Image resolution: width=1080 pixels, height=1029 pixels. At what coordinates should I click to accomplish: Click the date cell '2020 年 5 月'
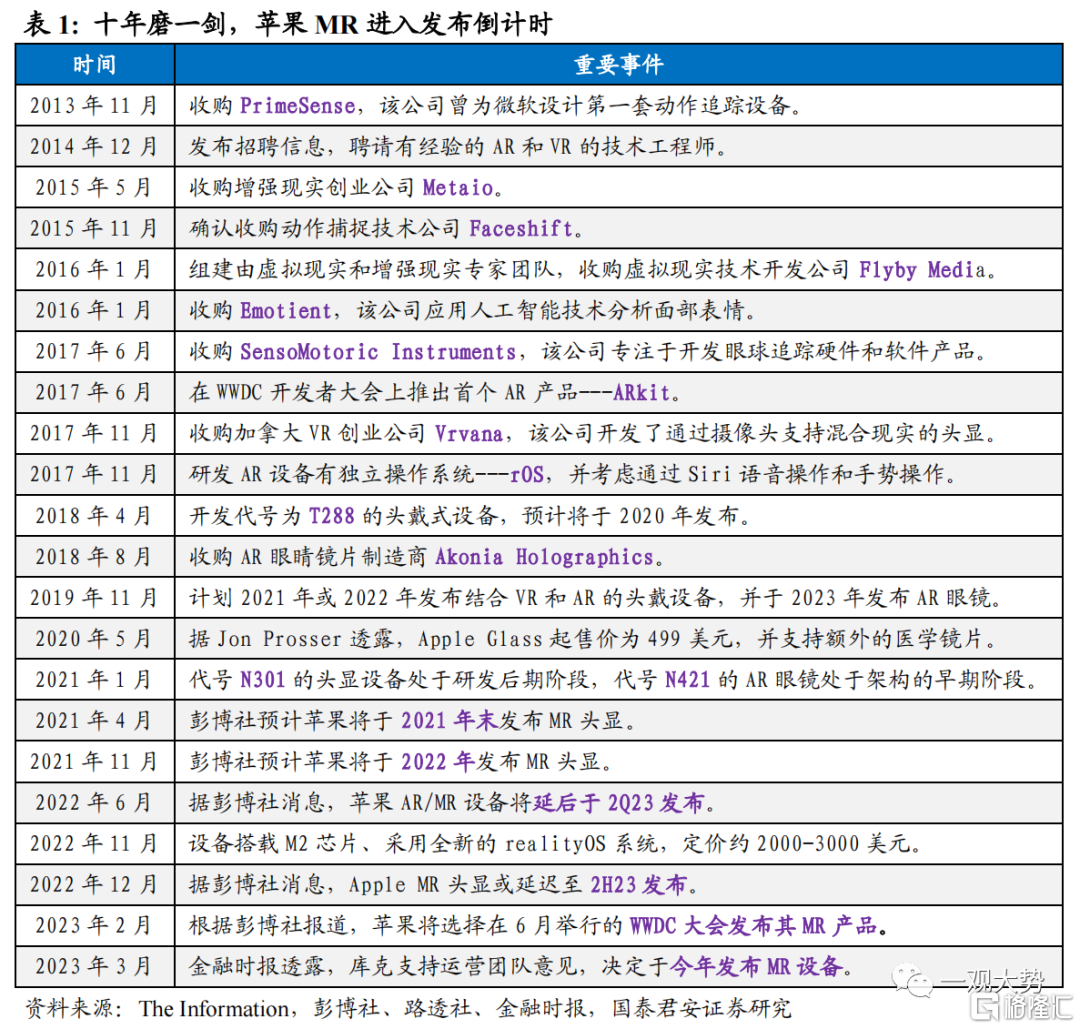94,638
